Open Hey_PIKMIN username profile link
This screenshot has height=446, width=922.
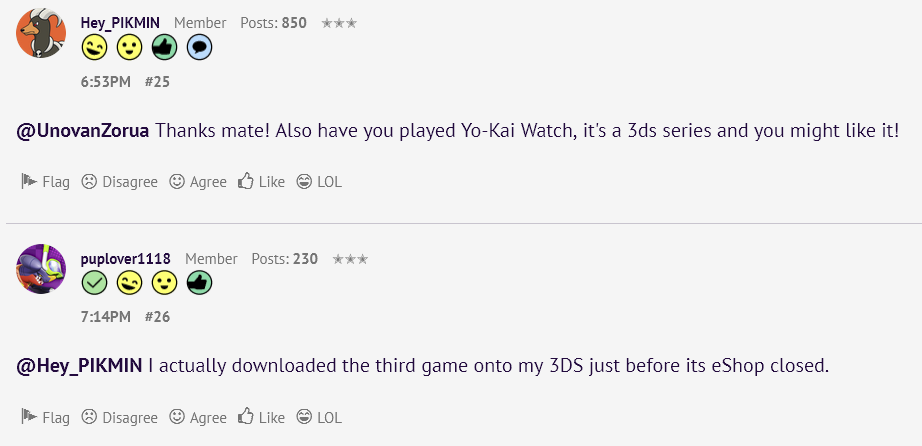point(120,23)
